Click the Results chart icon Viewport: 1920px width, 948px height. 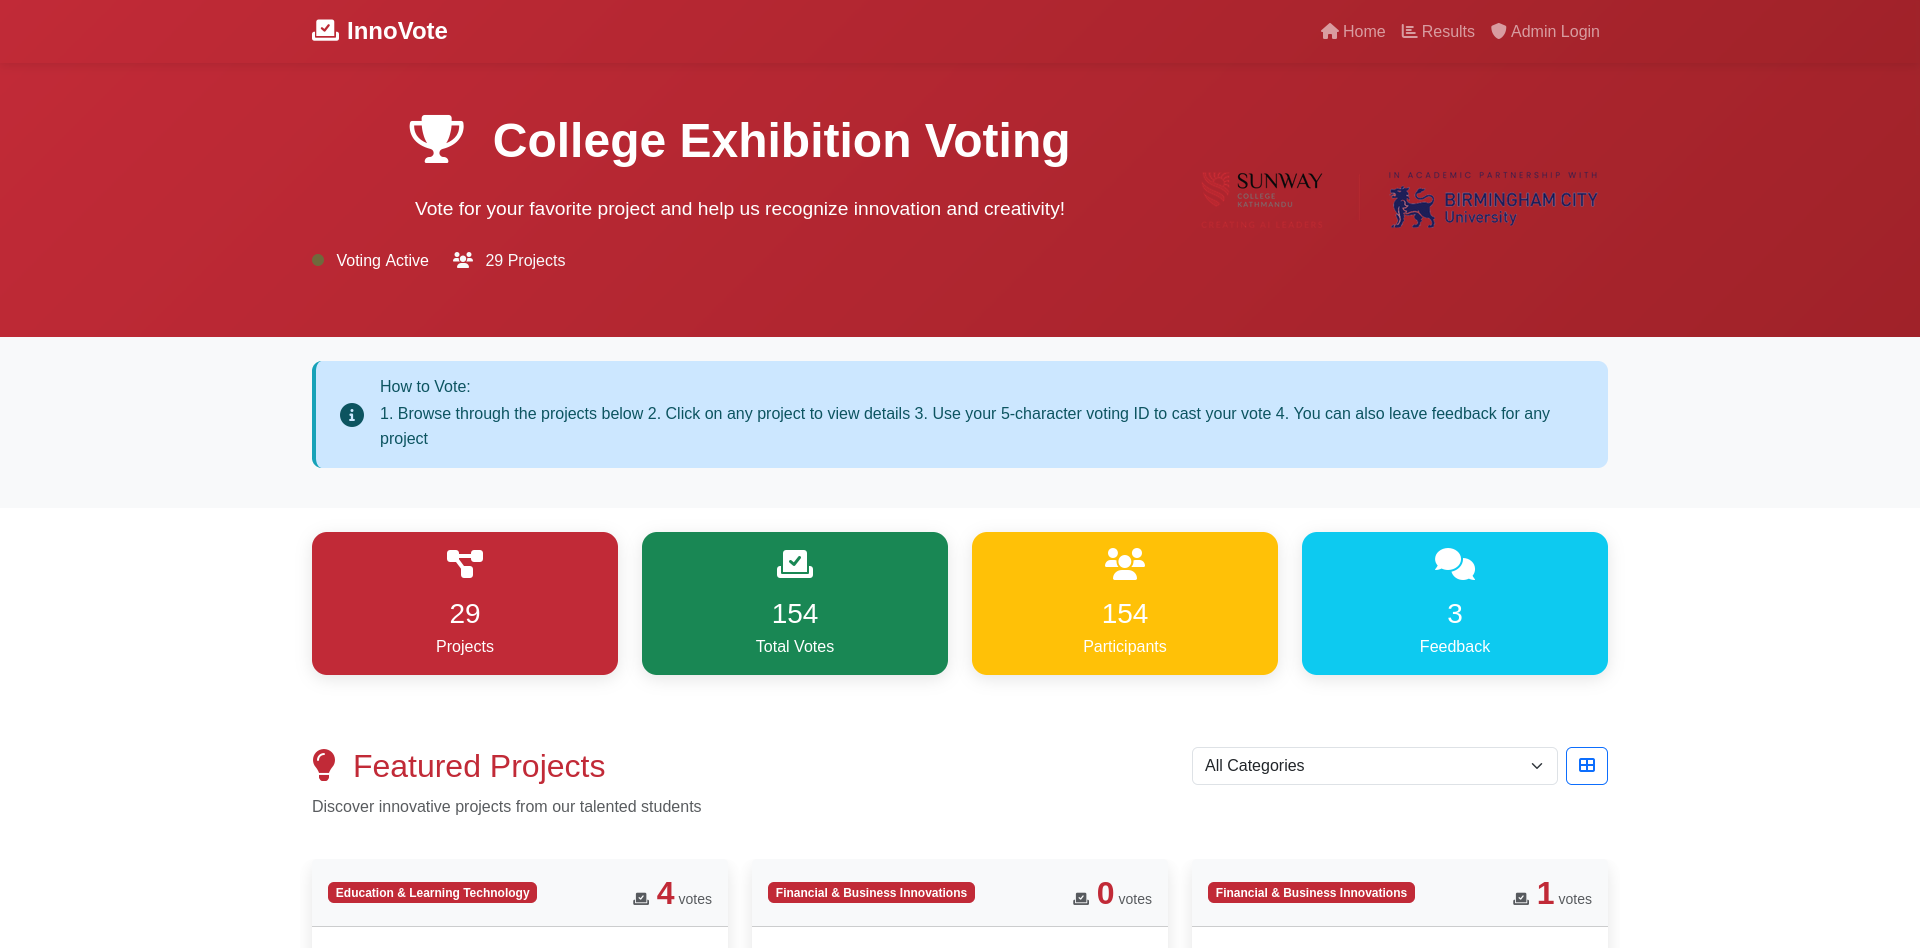(x=1409, y=31)
